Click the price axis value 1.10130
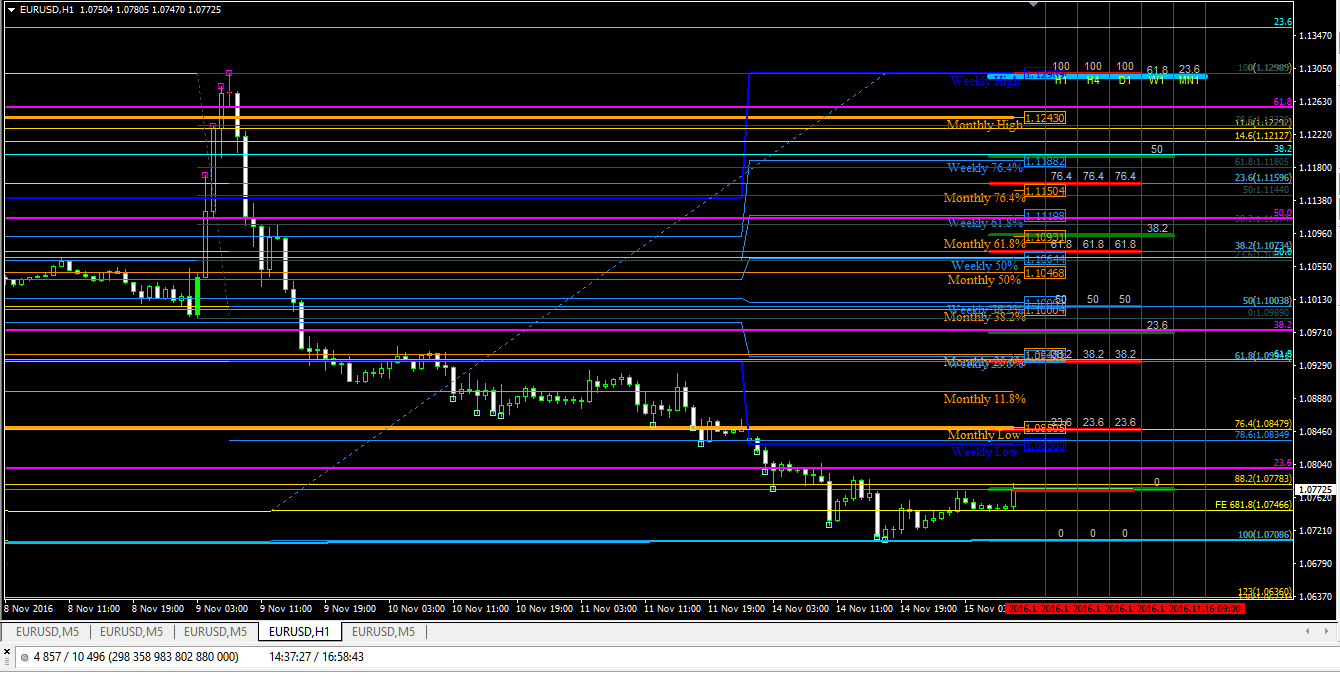The image size is (1340, 673). 1316,300
